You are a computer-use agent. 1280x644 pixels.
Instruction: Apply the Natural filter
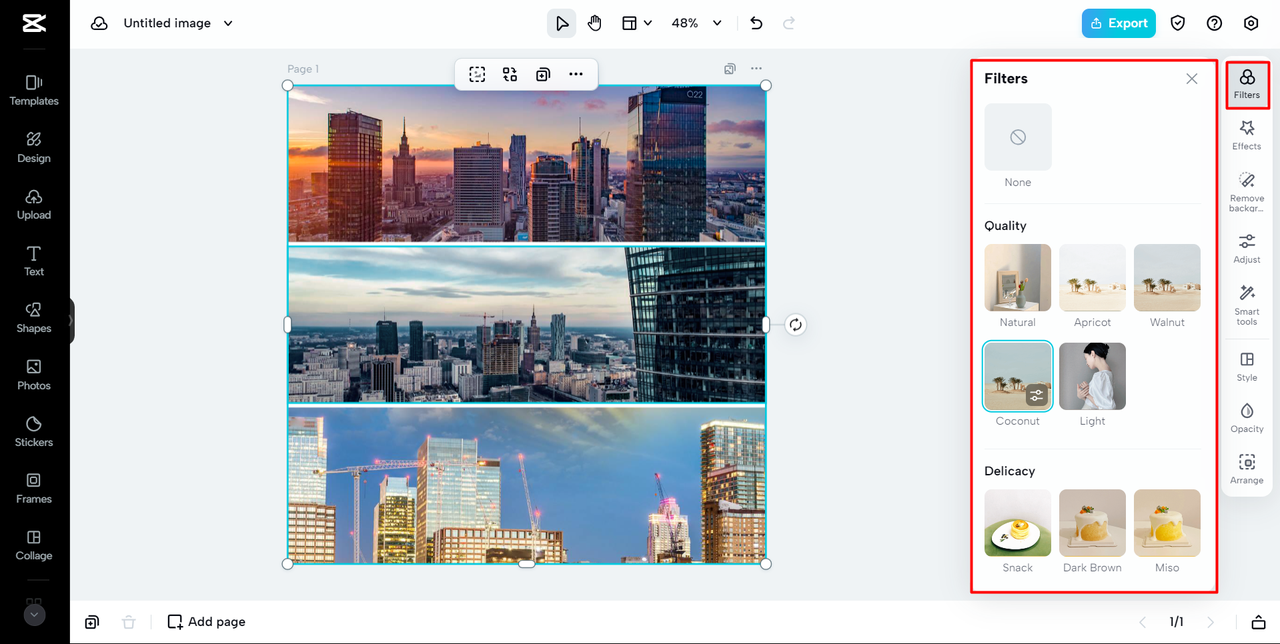(x=1018, y=277)
